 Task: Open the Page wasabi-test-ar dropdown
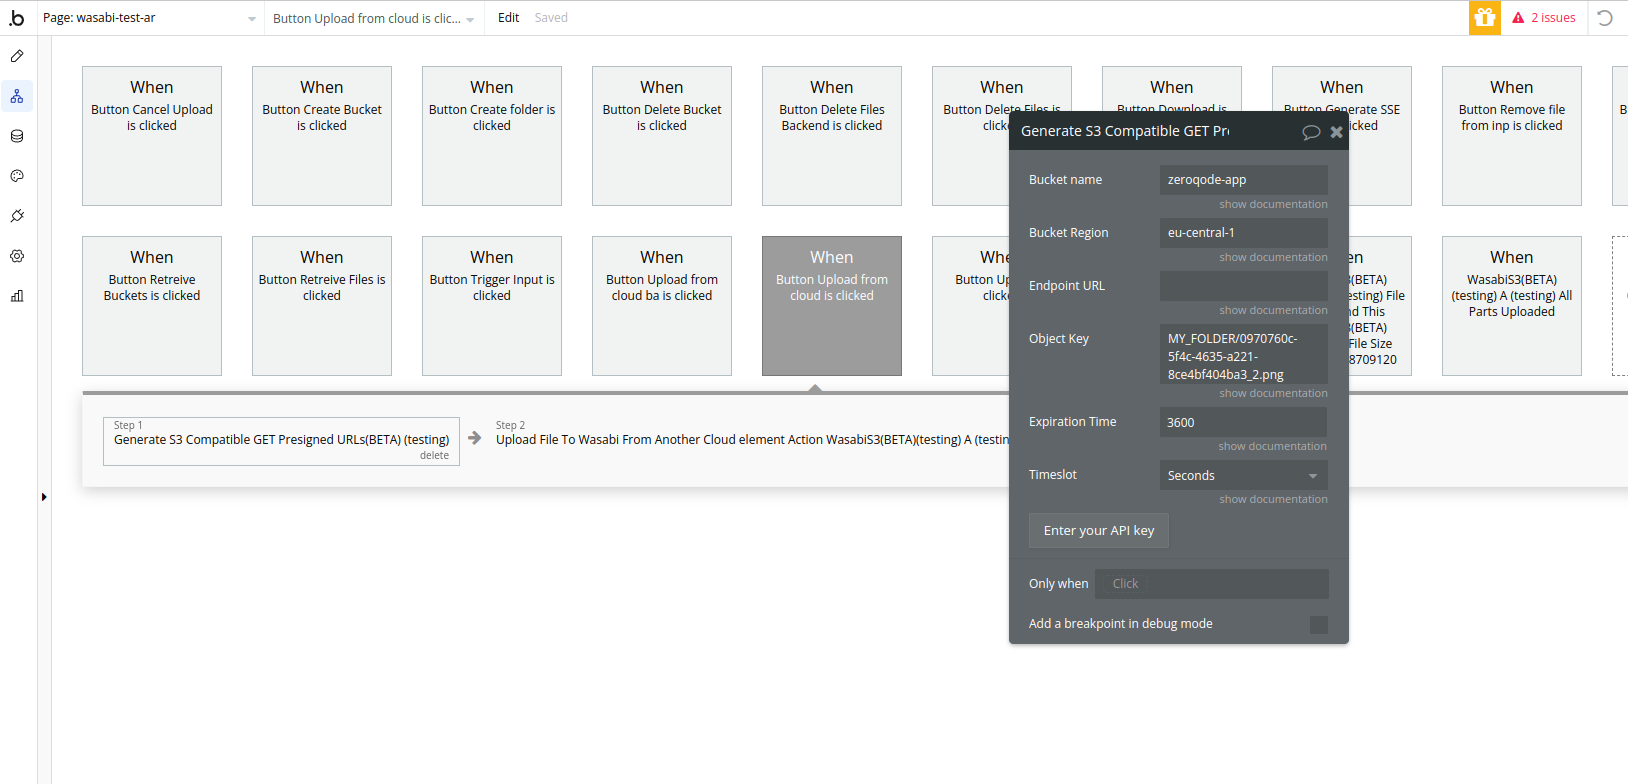150,18
